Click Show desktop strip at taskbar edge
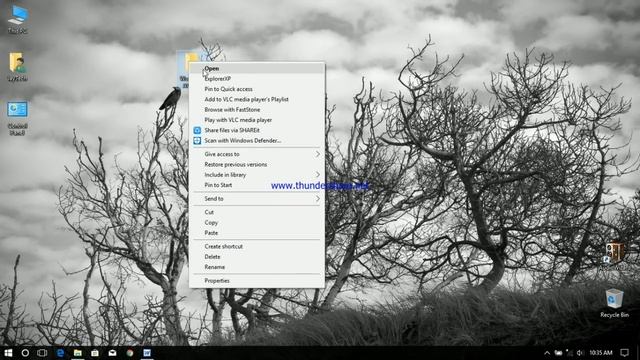640x360 pixels. [638, 353]
